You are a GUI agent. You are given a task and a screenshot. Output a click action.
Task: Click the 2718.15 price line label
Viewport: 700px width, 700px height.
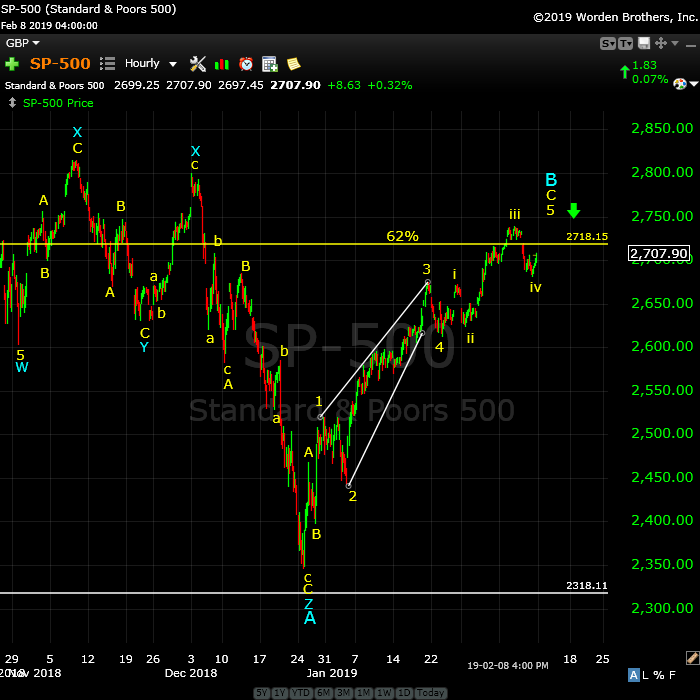click(x=587, y=236)
